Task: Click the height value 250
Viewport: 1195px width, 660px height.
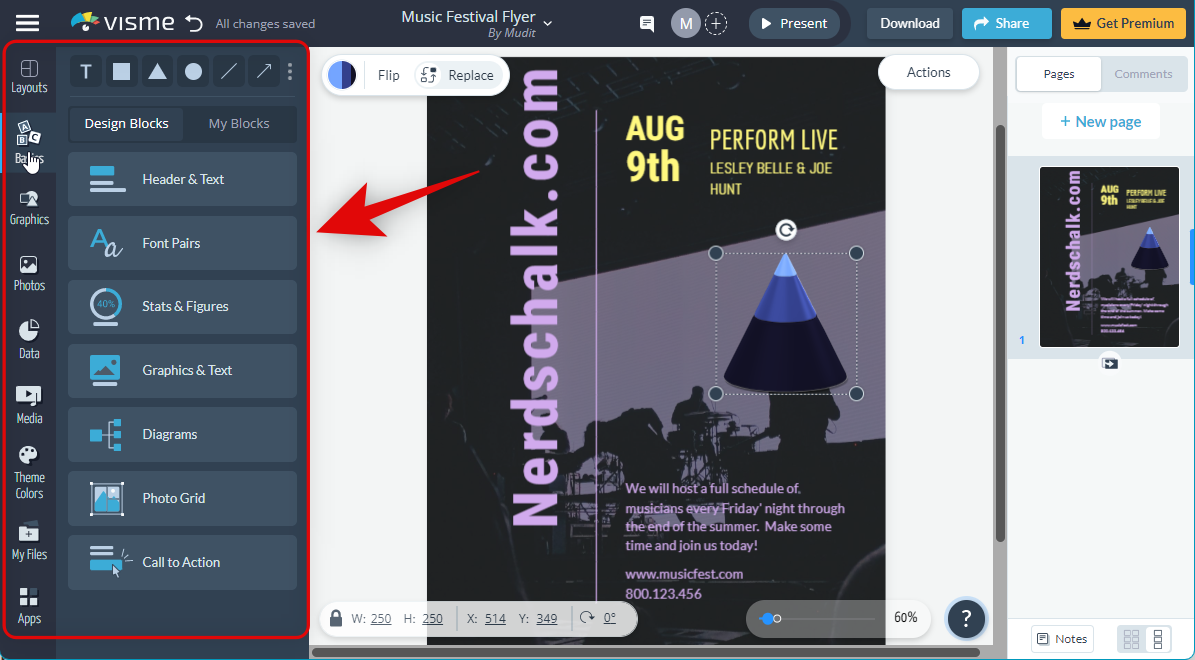Action: point(432,619)
